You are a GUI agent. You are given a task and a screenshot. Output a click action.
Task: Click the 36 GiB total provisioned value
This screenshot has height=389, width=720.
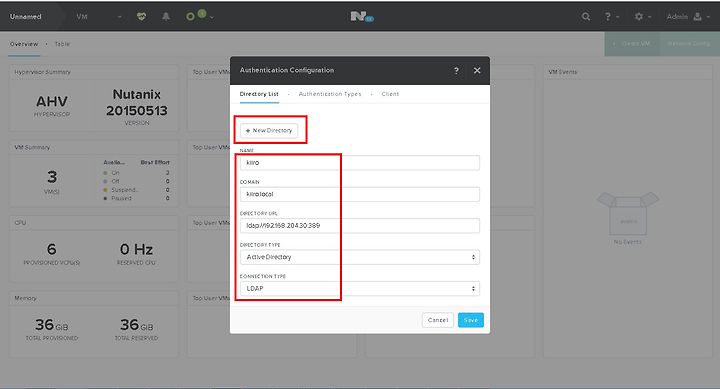click(x=51, y=325)
